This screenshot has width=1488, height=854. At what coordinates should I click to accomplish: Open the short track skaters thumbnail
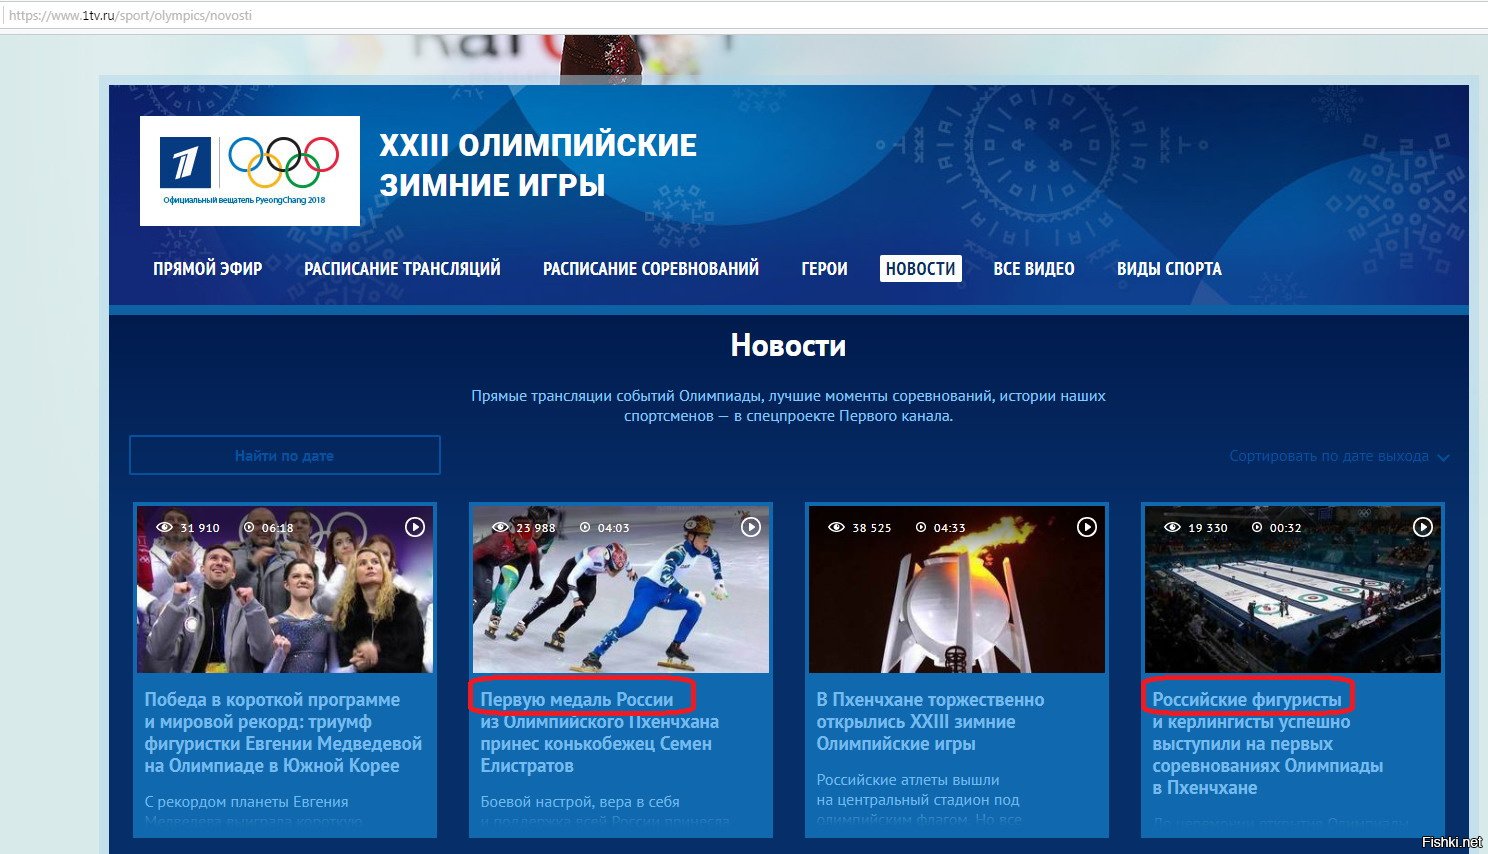click(621, 589)
